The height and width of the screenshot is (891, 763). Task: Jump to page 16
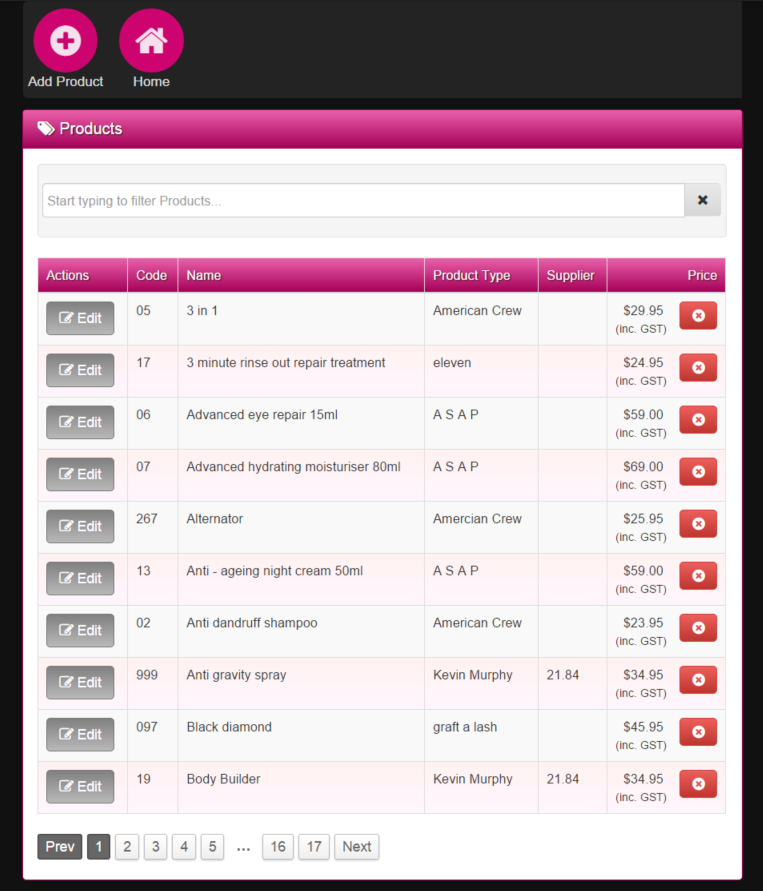(x=278, y=847)
